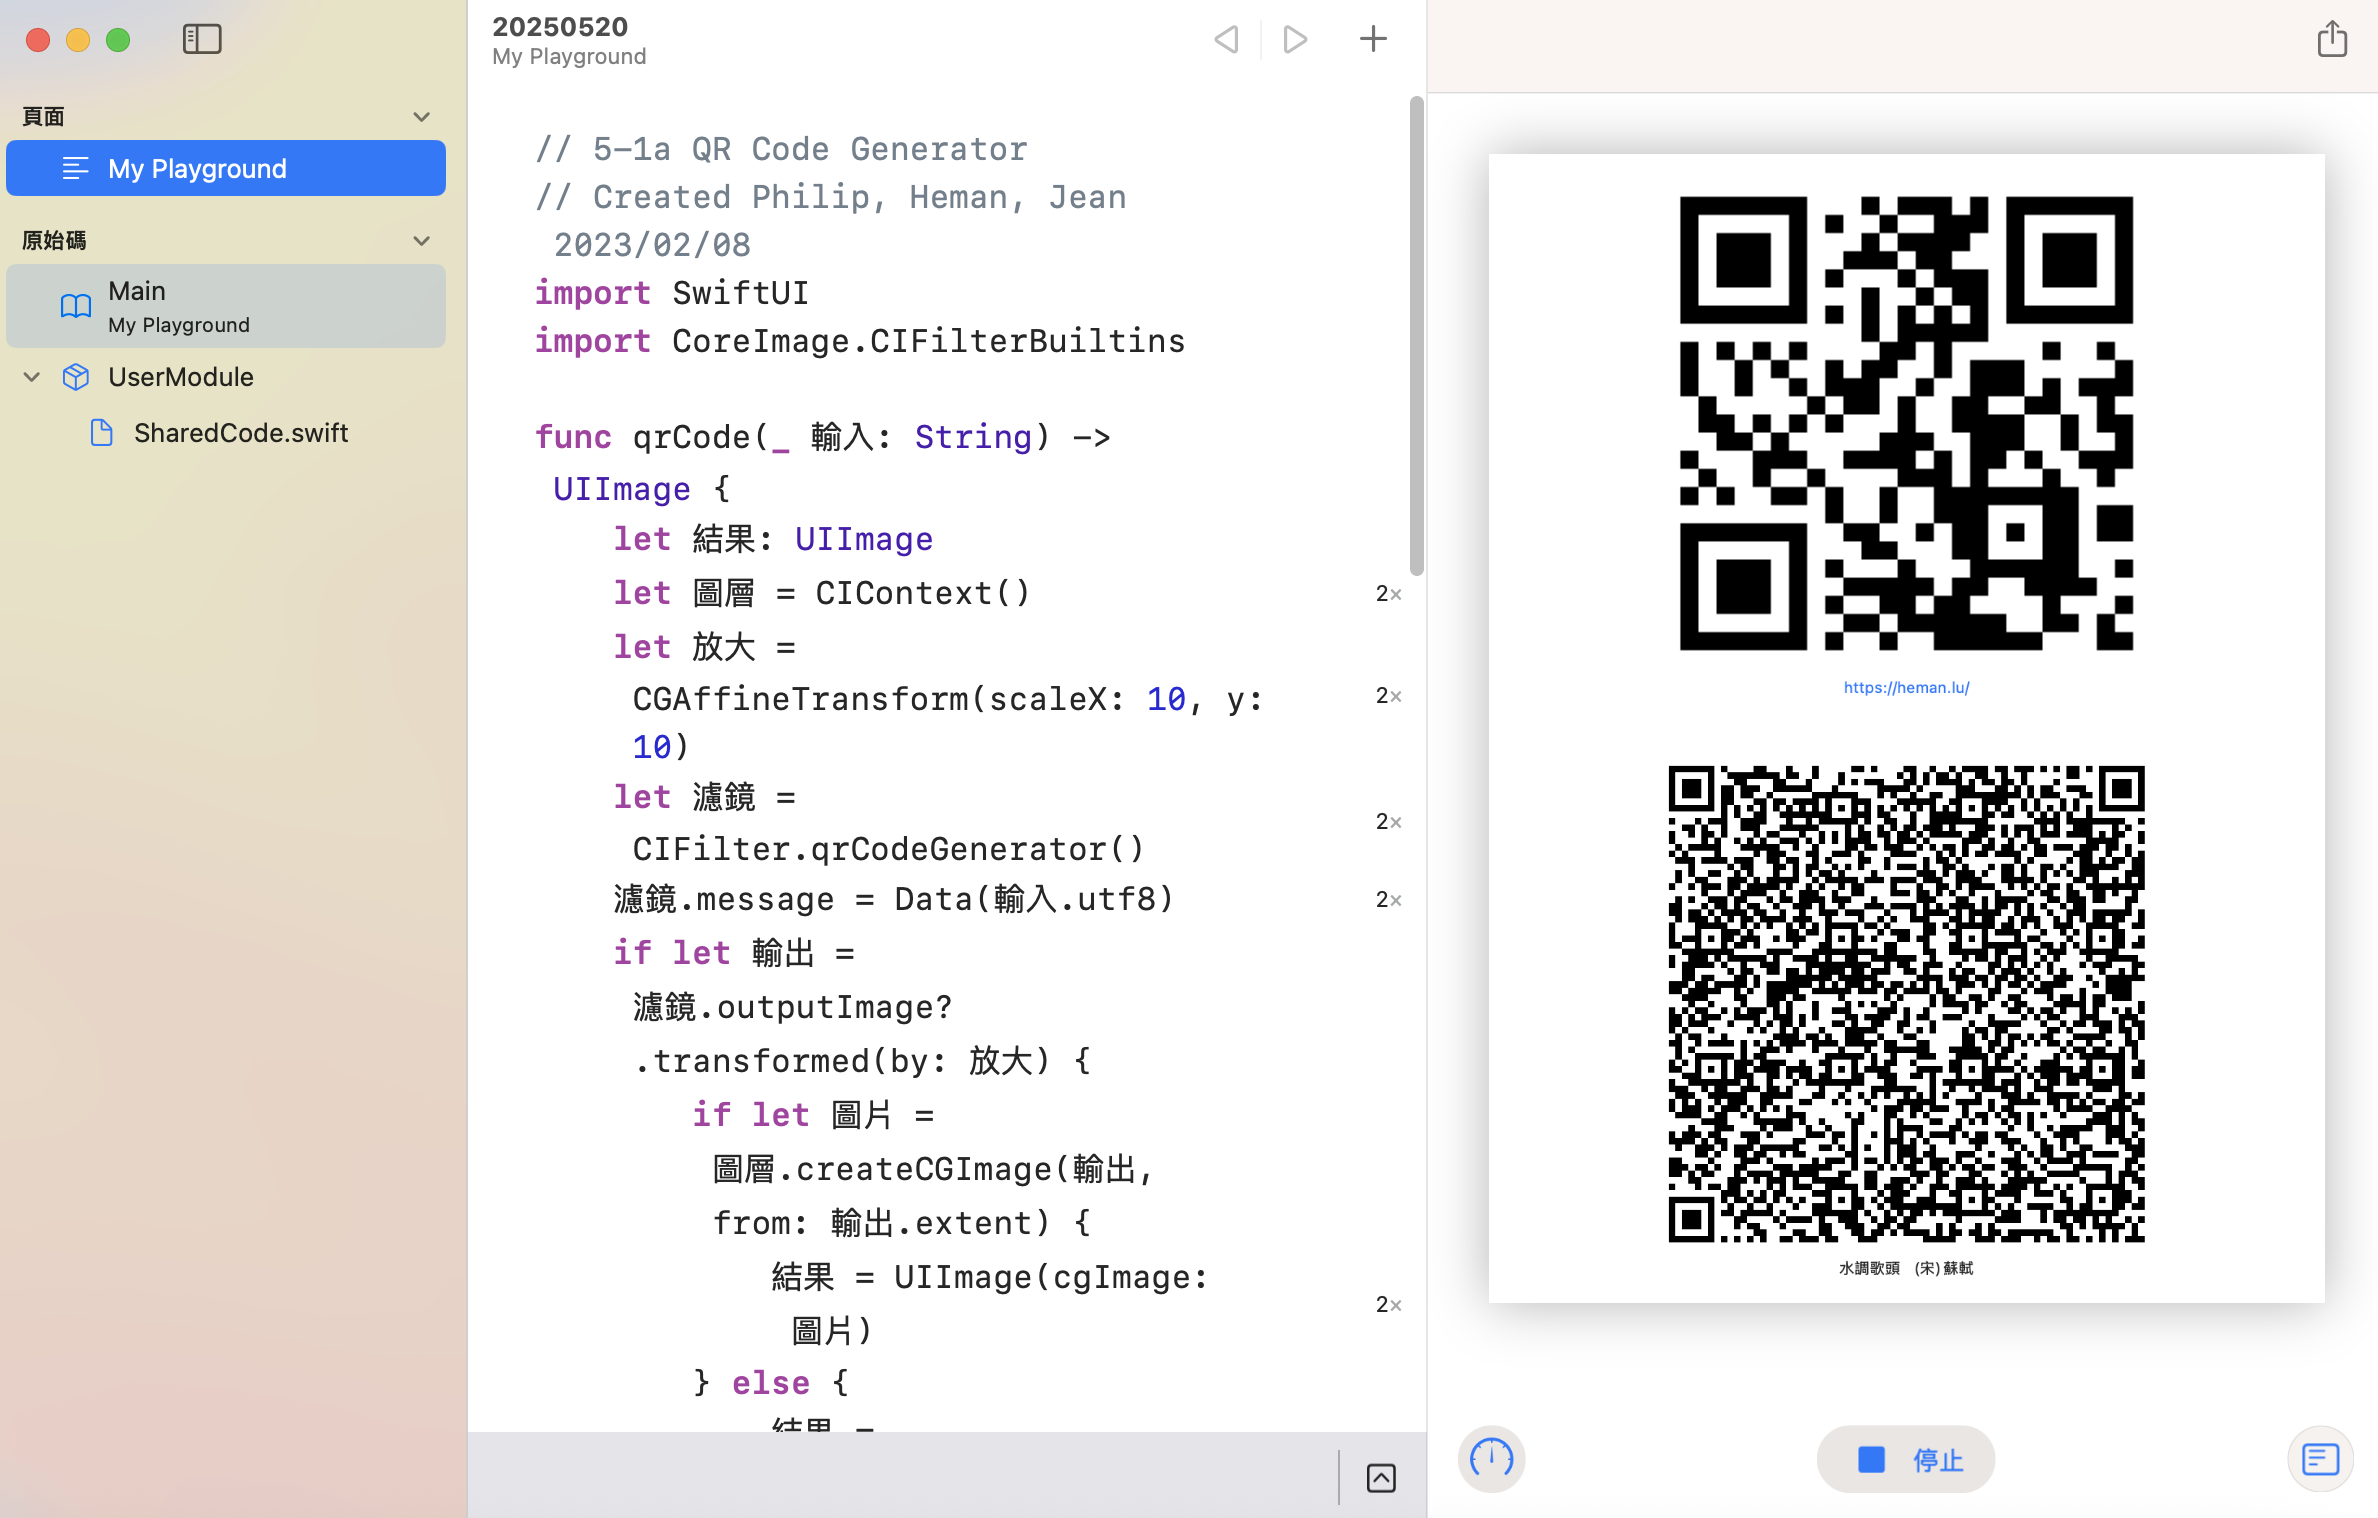The height and width of the screenshot is (1518, 2378).
Task: Click the back navigation arrow
Action: tap(1226, 39)
